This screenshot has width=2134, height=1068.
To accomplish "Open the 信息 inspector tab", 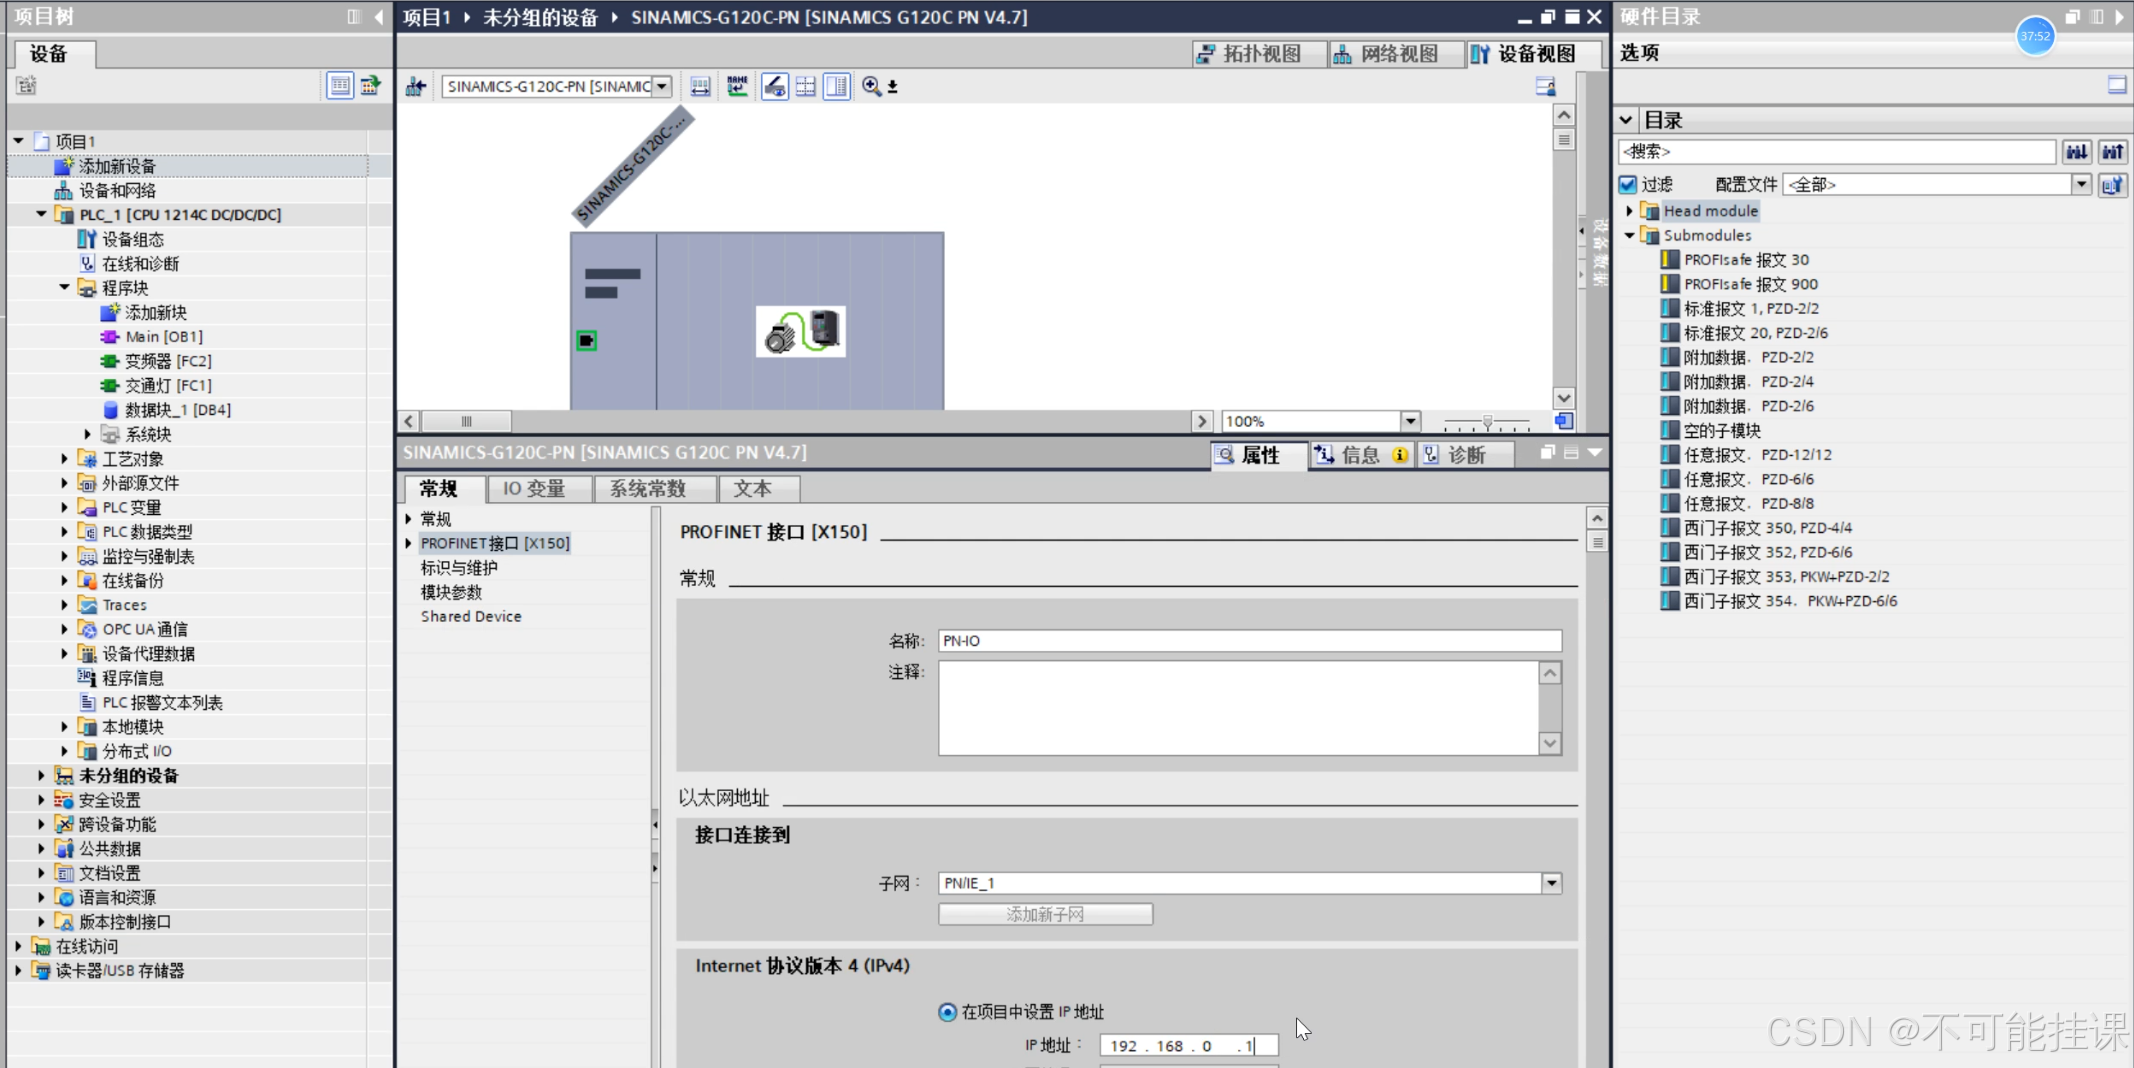I will (1361, 455).
